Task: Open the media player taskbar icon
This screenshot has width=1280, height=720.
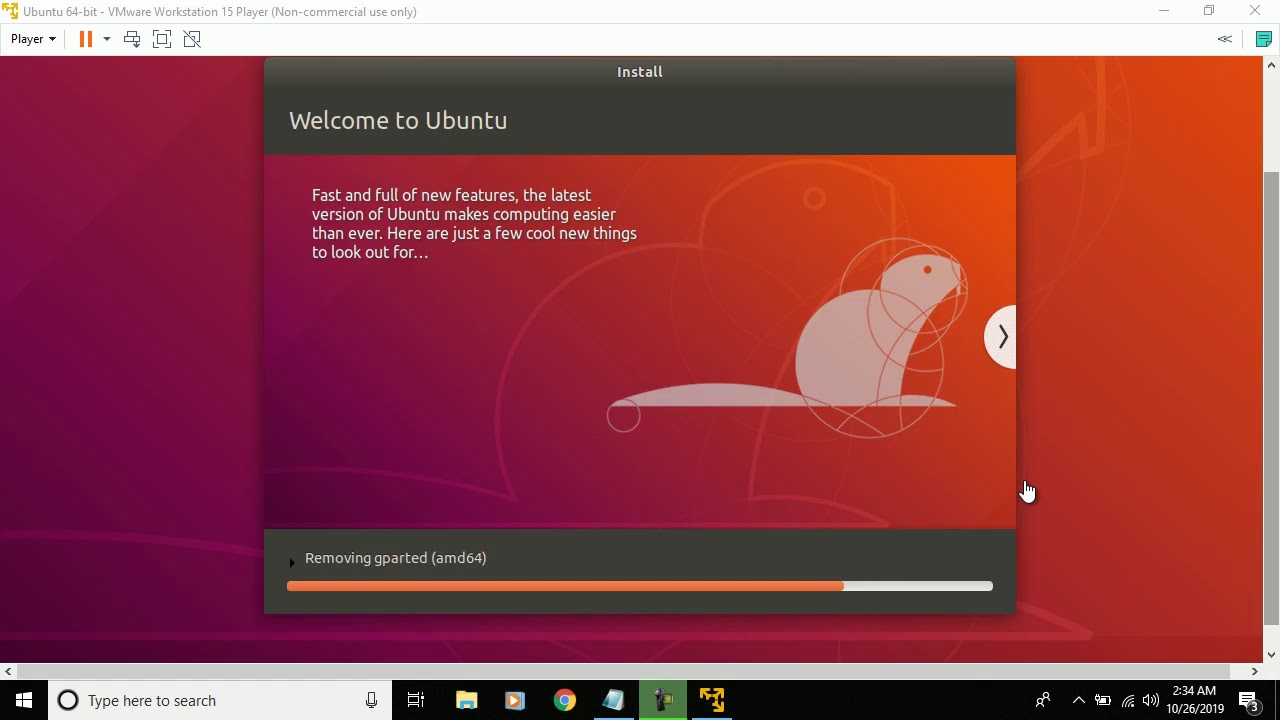Action: click(x=515, y=700)
